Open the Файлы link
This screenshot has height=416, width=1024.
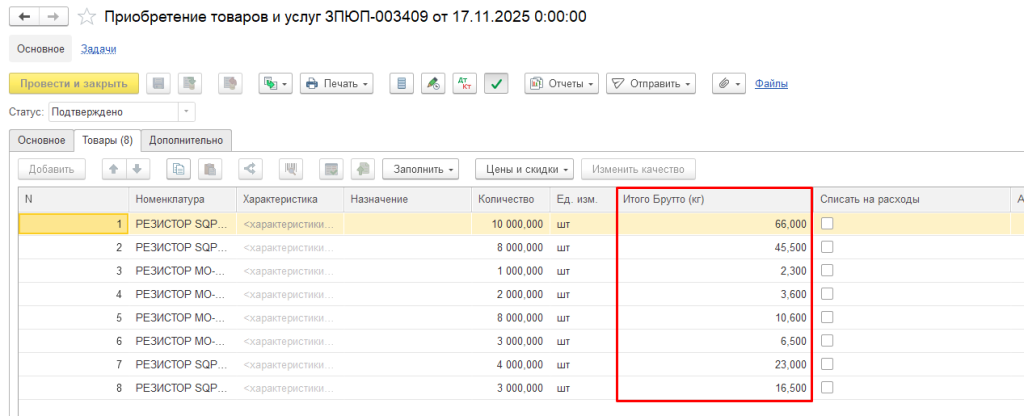click(x=771, y=84)
